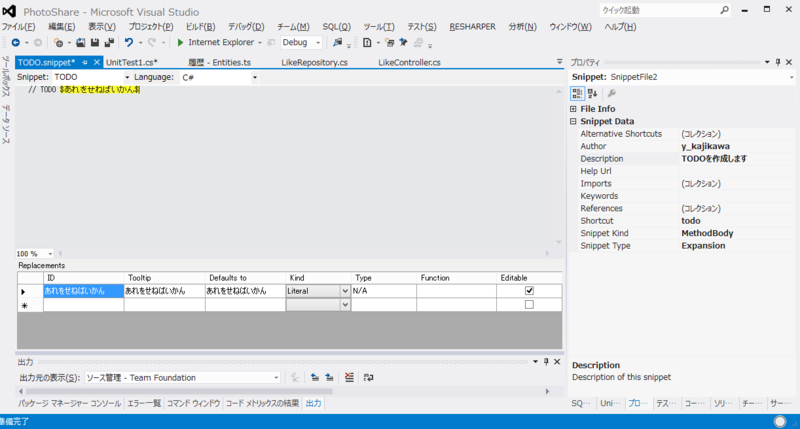Open the Snippet TODO dropdown
The width and height of the screenshot is (800, 429).
(127, 78)
